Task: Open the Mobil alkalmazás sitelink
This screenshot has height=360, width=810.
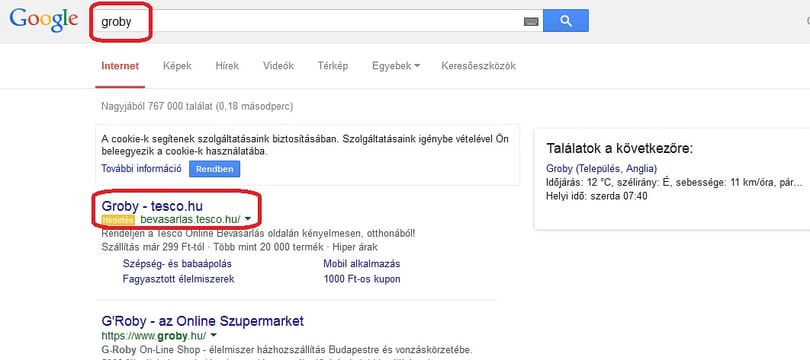Action: pos(362,264)
